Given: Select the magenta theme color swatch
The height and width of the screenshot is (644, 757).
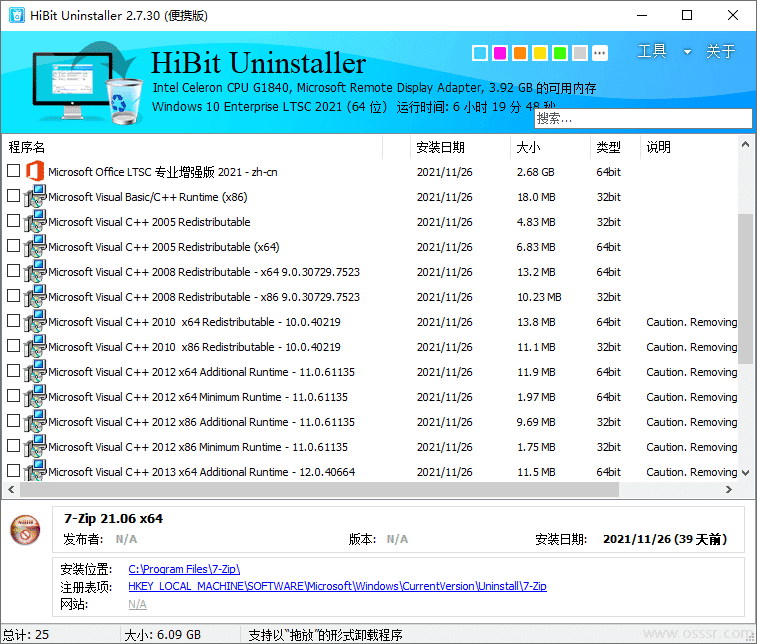Looking at the screenshot, I should click(500, 53).
